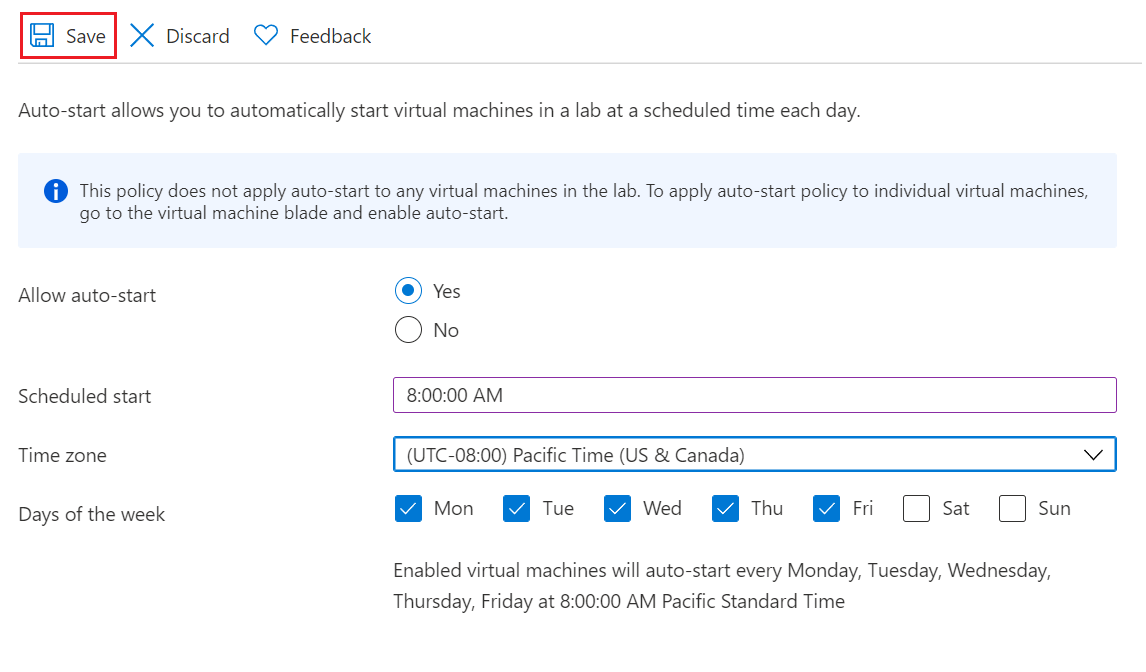Click the blue info icon in the notice banner
This screenshot has width=1146, height=672.
coord(56,191)
